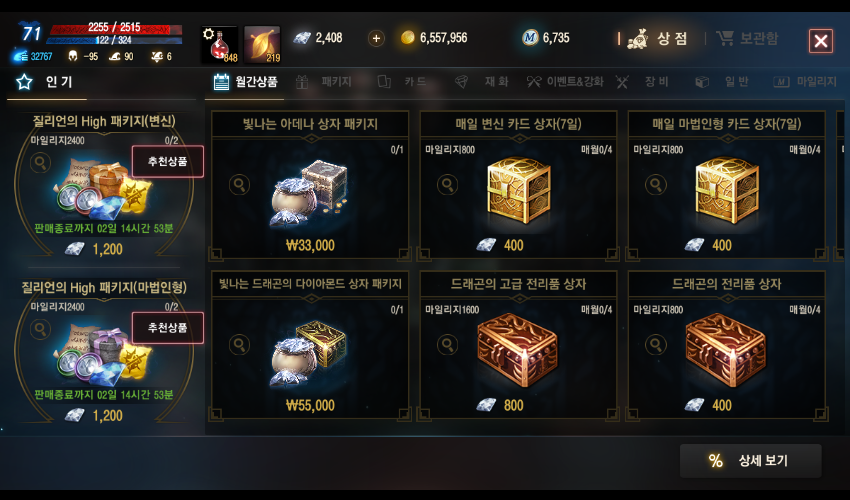Select the 인기 popular category

coord(47,82)
